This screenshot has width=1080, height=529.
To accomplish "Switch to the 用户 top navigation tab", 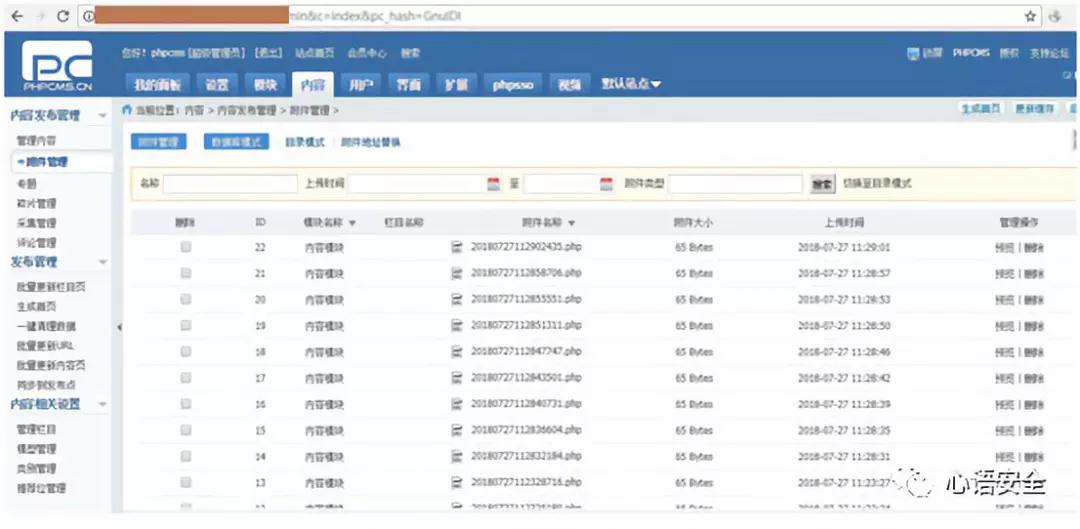I will 361,85.
